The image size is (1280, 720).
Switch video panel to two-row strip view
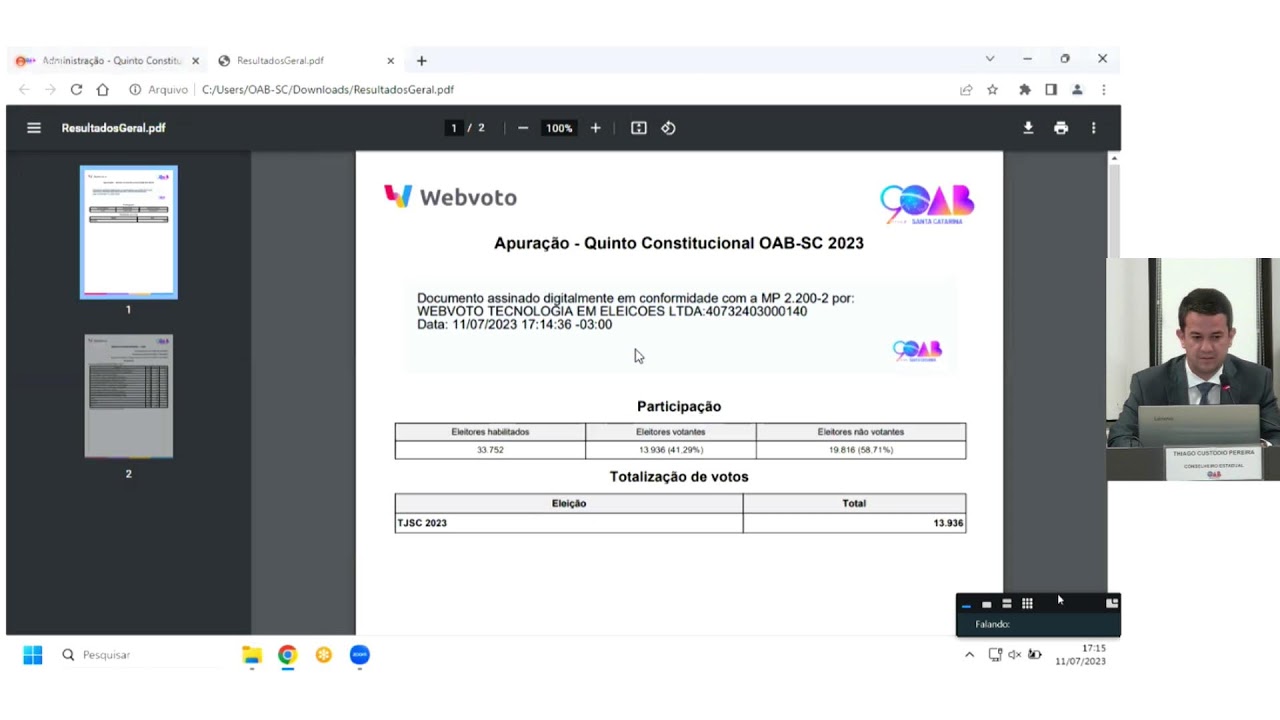coord(1007,604)
